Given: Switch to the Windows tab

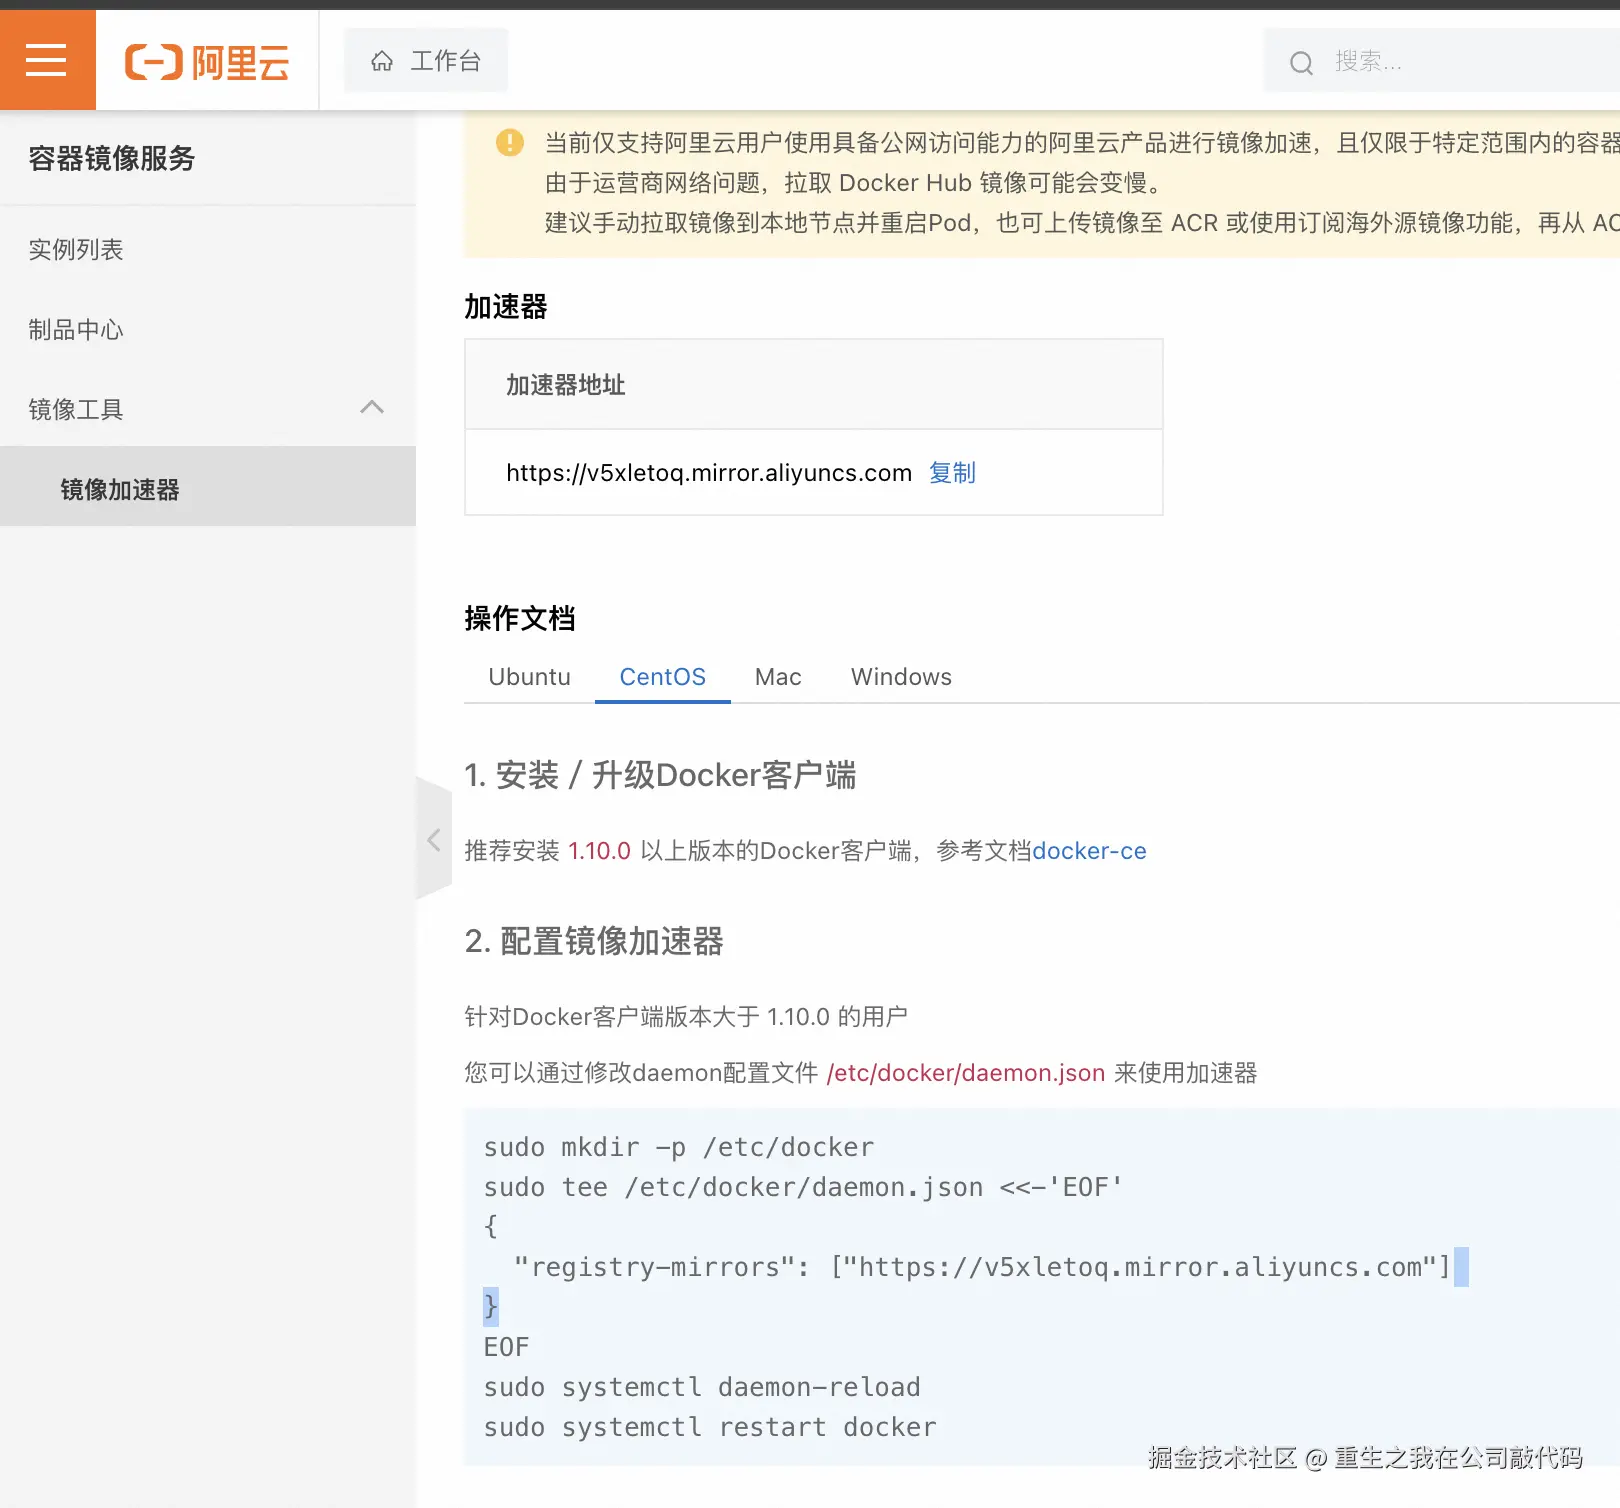Looking at the screenshot, I should (x=901, y=677).
